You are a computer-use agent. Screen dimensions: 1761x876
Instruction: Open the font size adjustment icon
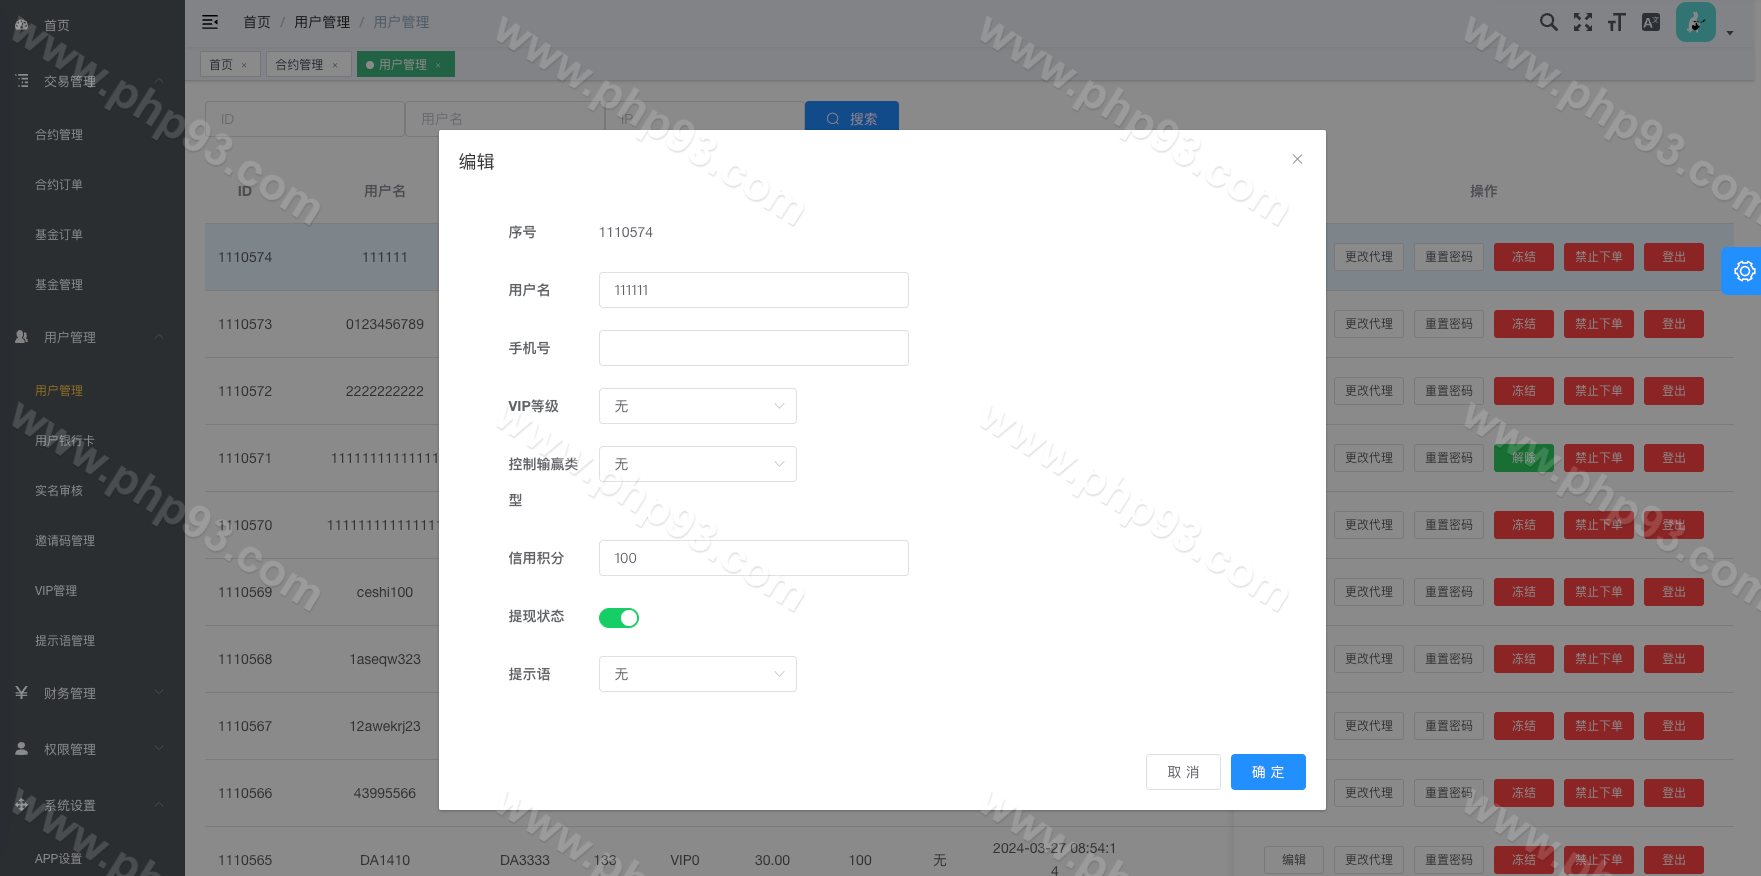(1616, 22)
